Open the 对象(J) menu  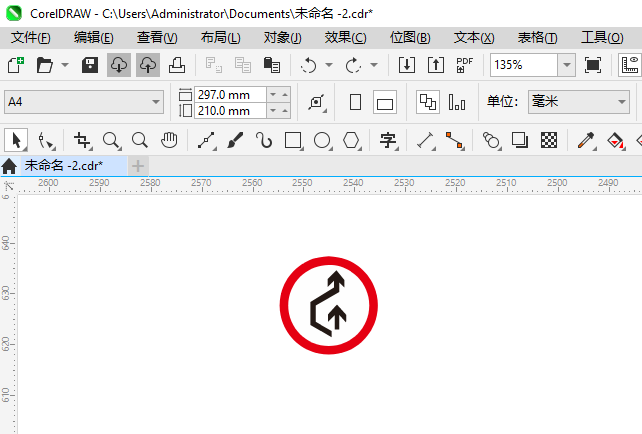[283, 38]
